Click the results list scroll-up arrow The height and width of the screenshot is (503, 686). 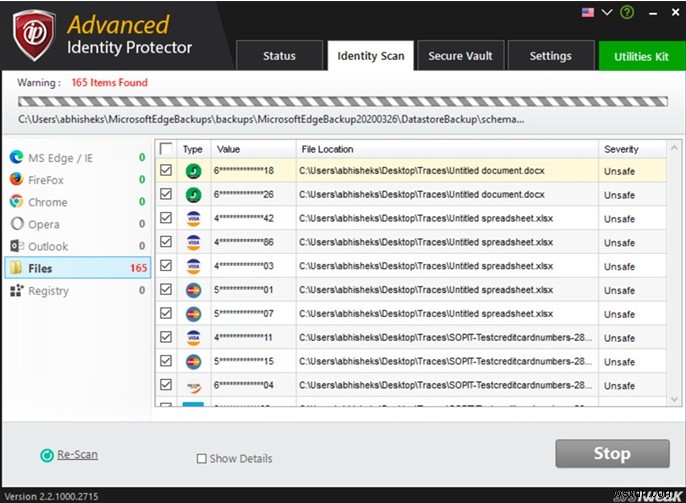674,148
